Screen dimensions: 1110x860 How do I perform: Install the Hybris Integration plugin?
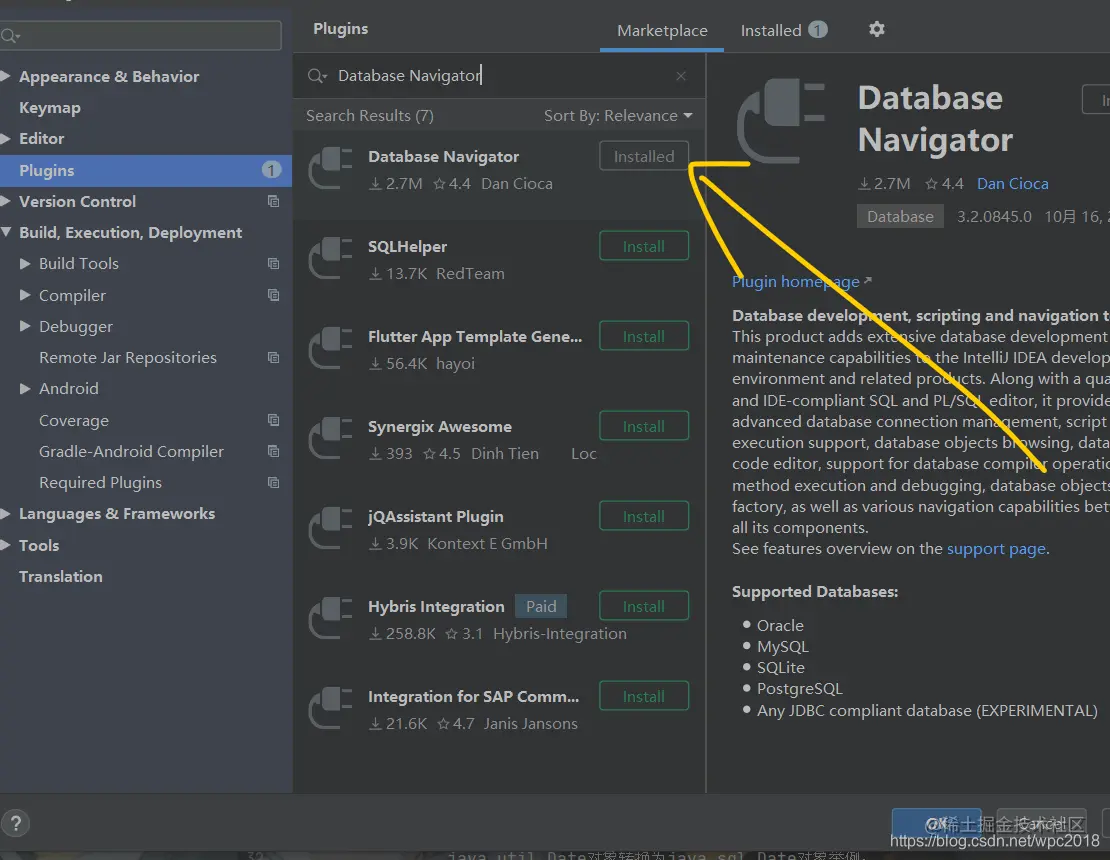(643, 606)
